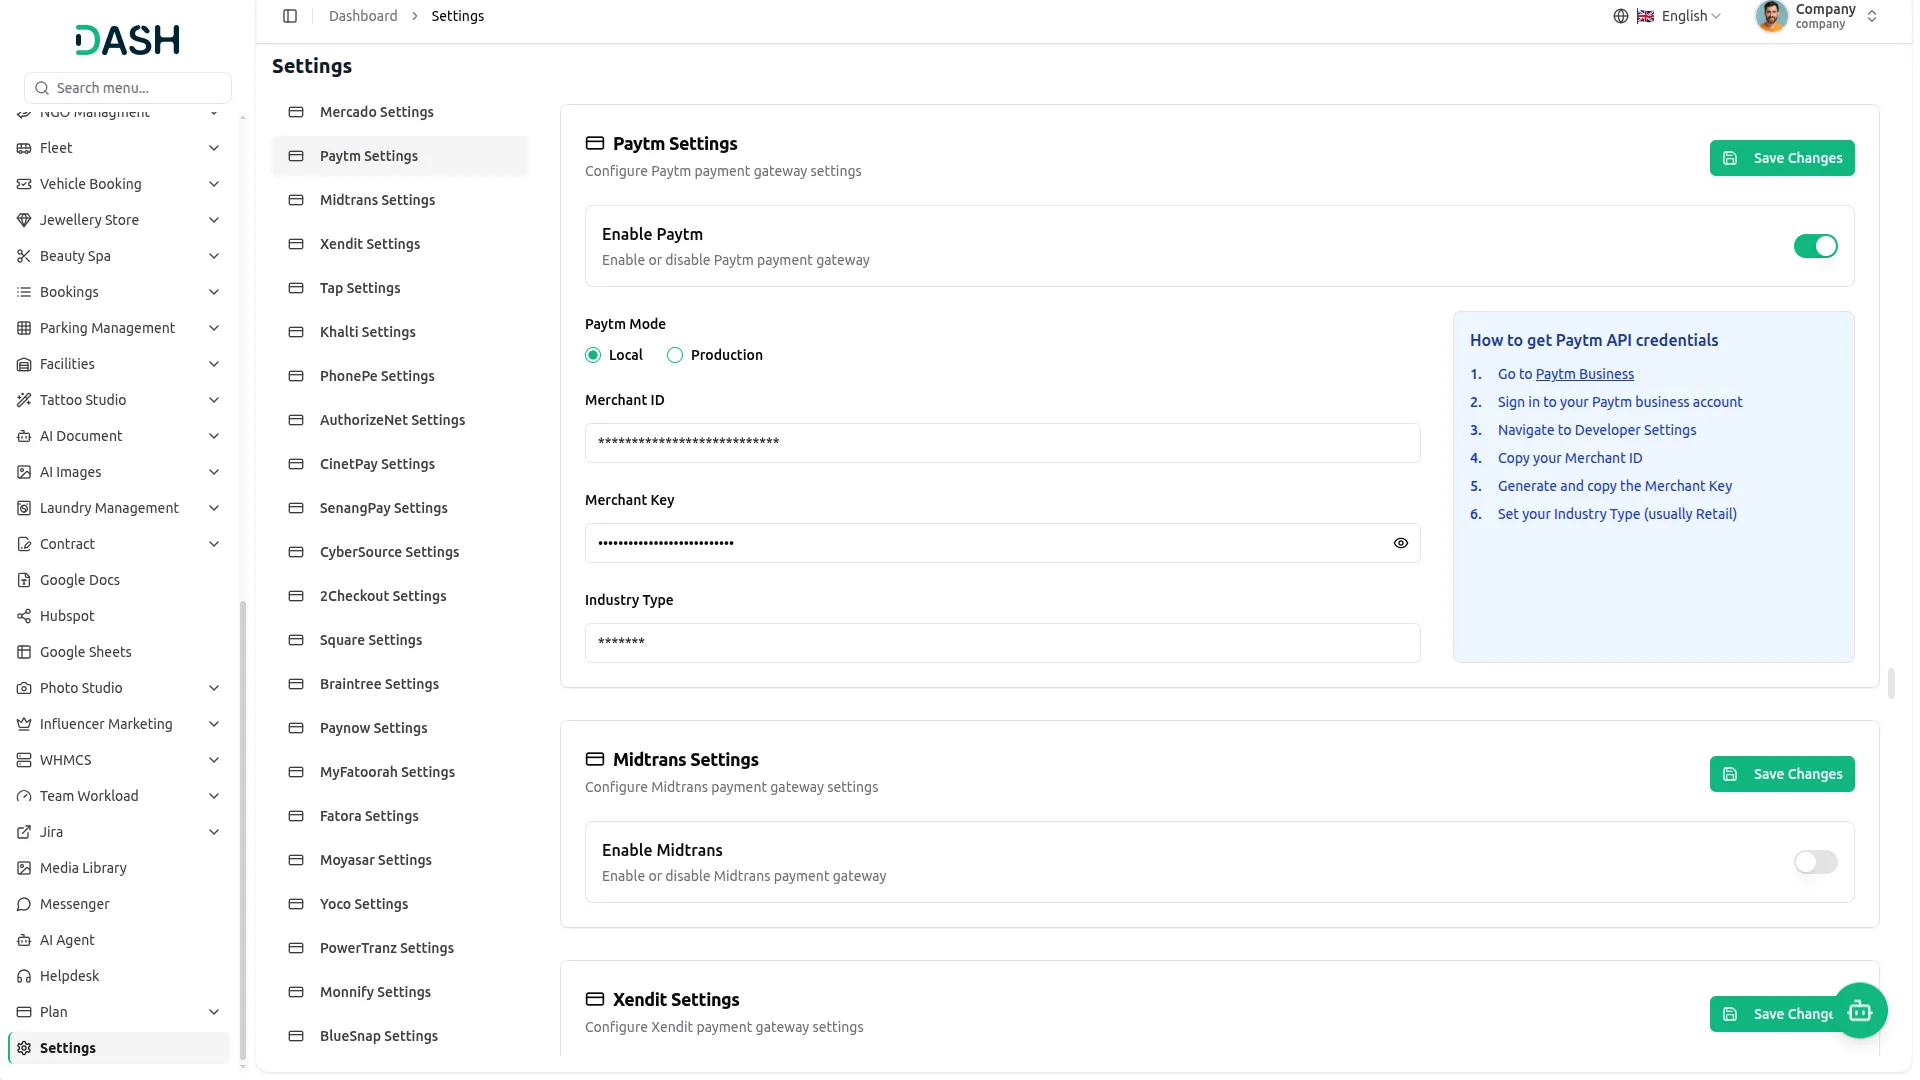The width and height of the screenshot is (1920, 1080).
Task: Turn on the Enable Midtrans switch
Action: pyautogui.click(x=1815, y=862)
